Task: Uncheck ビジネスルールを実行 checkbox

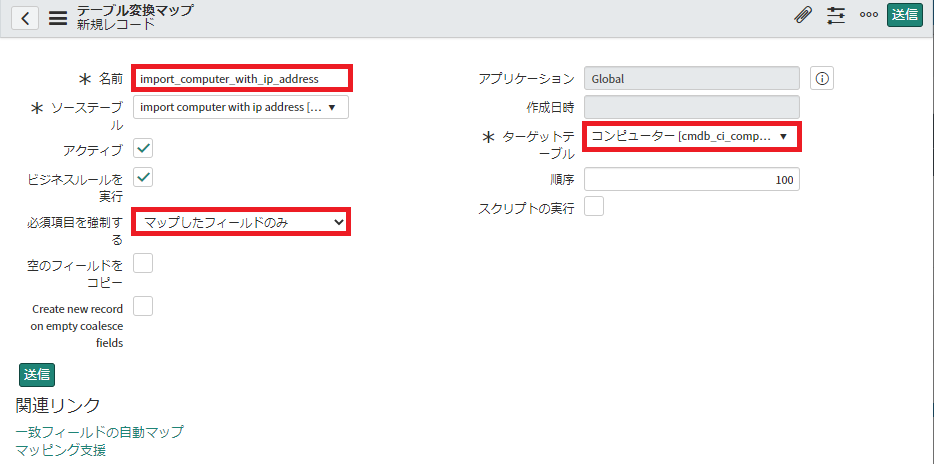Action: [x=143, y=177]
